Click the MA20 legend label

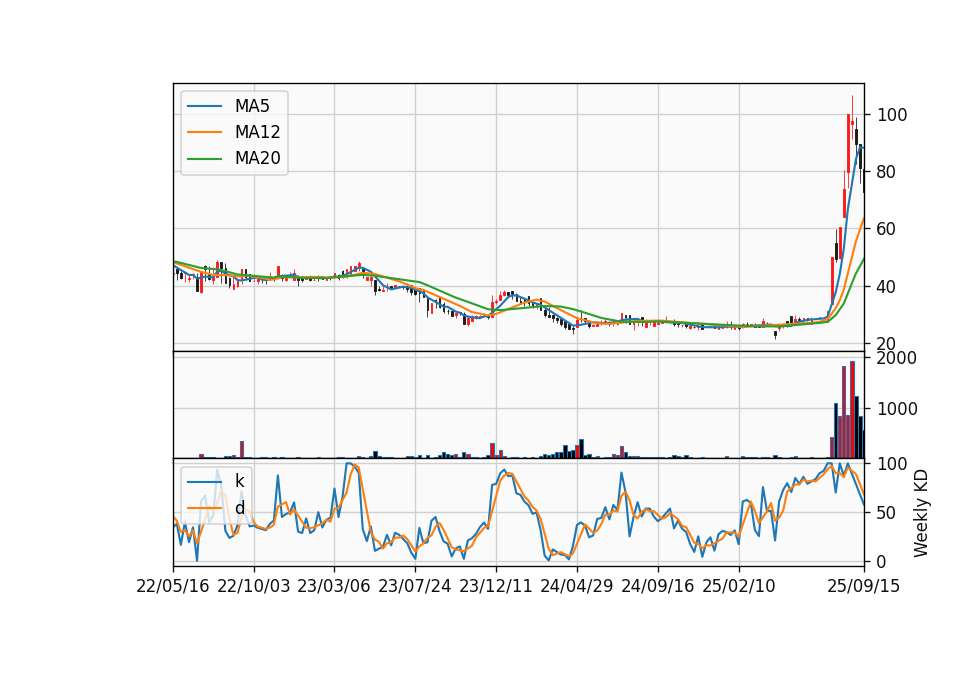pyautogui.click(x=257, y=158)
